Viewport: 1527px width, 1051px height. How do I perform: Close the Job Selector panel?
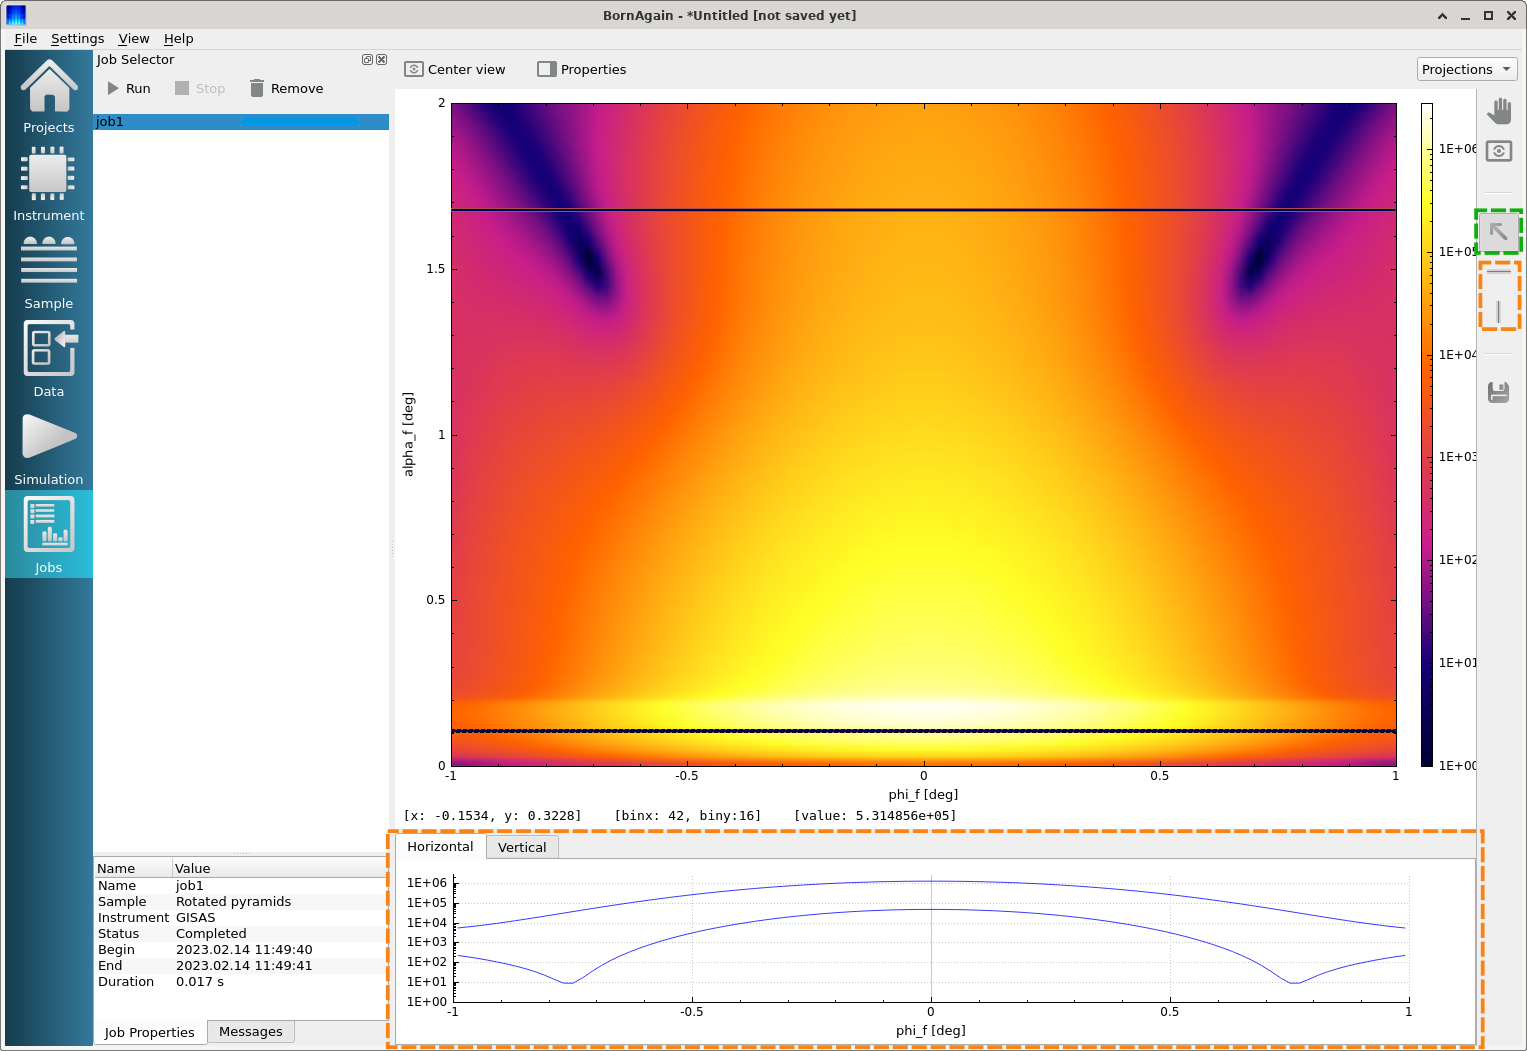[381, 60]
